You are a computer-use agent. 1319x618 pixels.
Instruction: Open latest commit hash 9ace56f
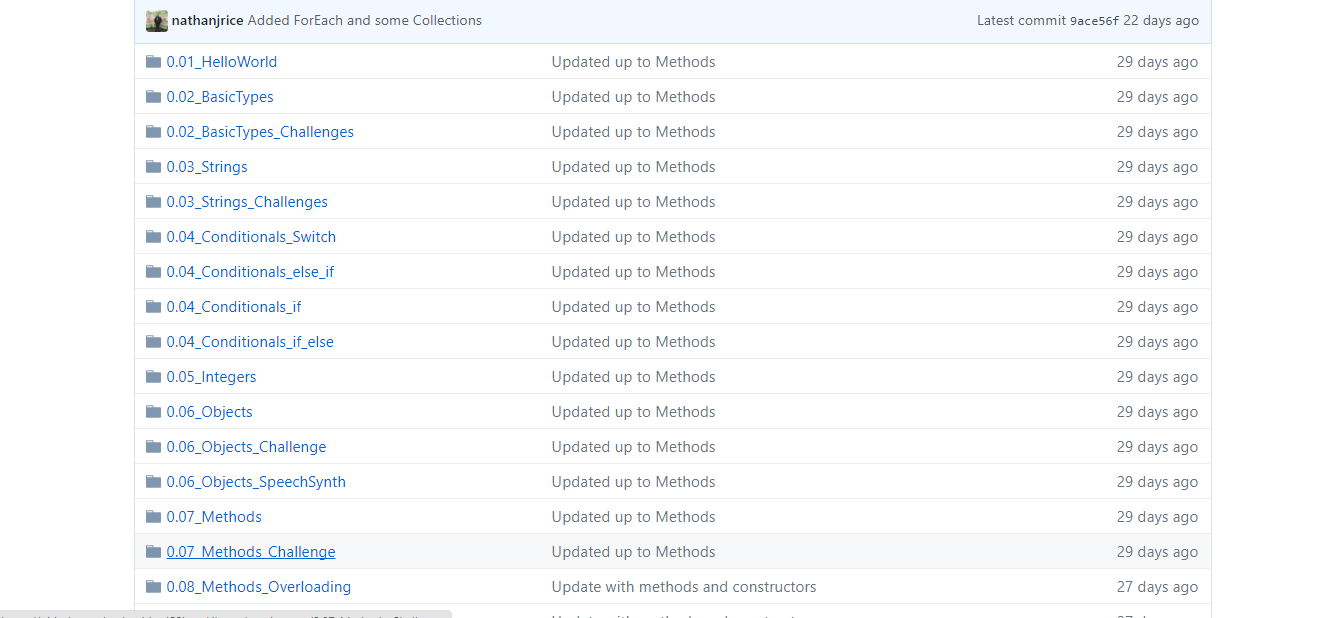pos(1094,21)
